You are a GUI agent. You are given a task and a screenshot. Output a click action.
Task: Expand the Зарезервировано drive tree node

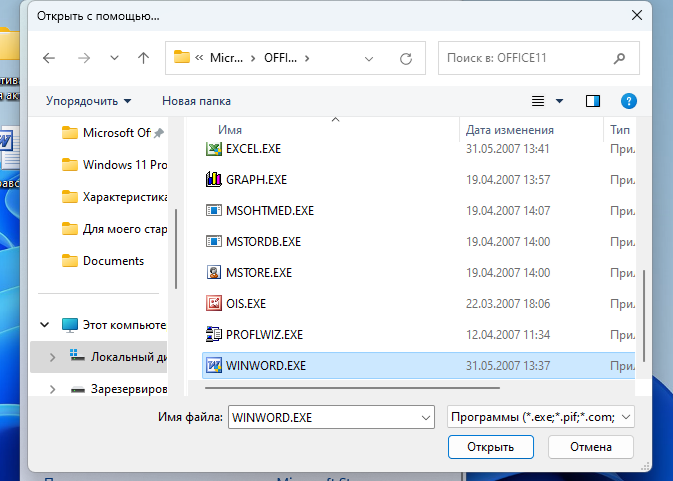pyautogui.click(x=52, y=389)
